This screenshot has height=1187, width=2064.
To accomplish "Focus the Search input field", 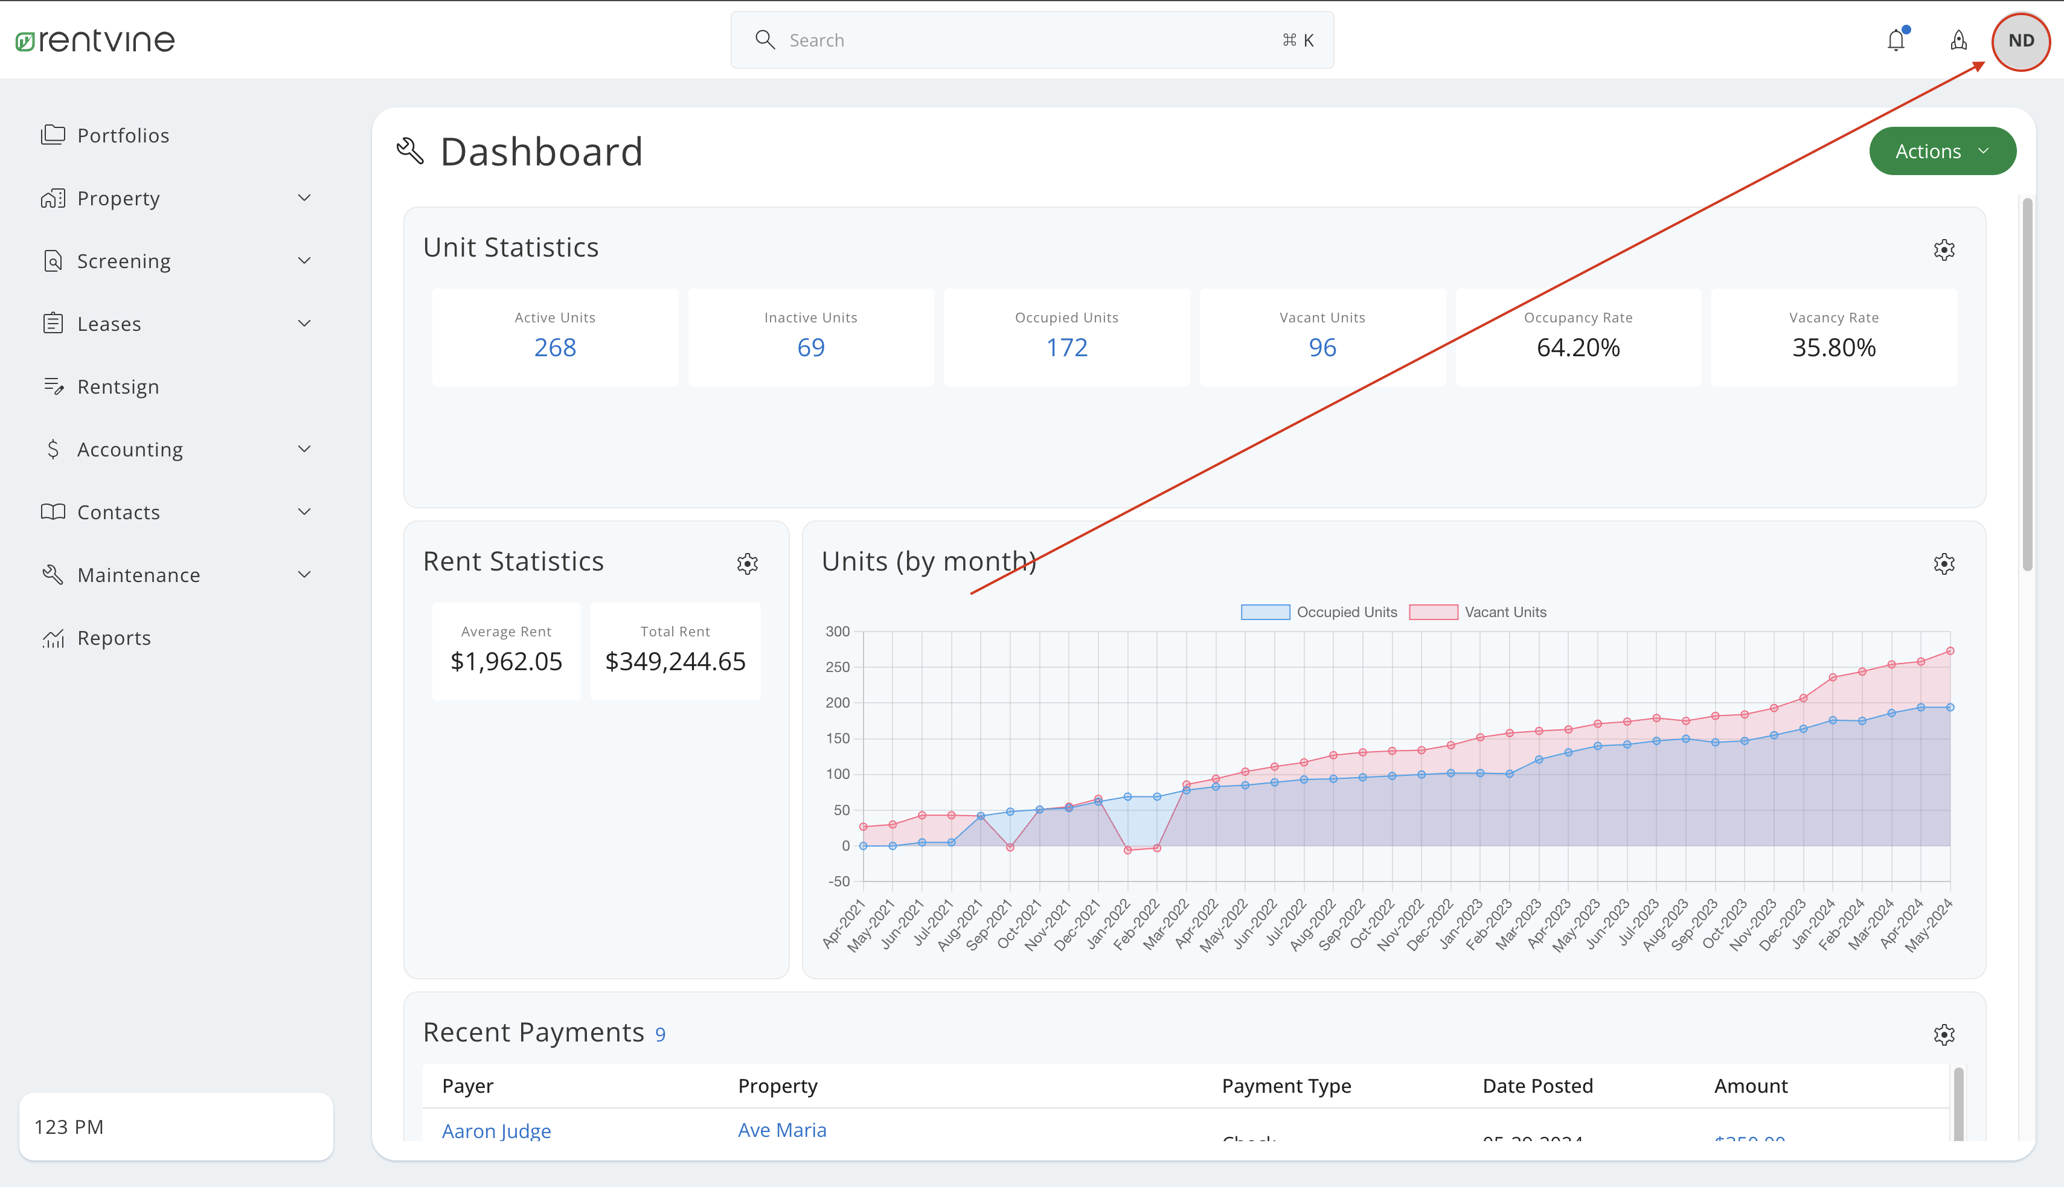I will [1030, 40].
